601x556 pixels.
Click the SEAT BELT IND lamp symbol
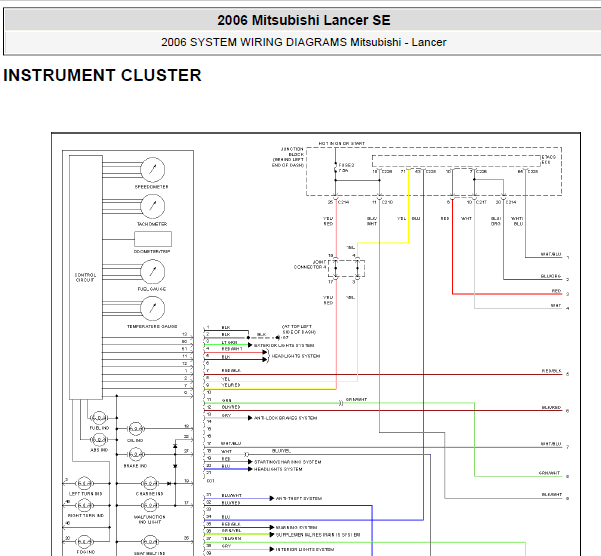click(150, 542)
